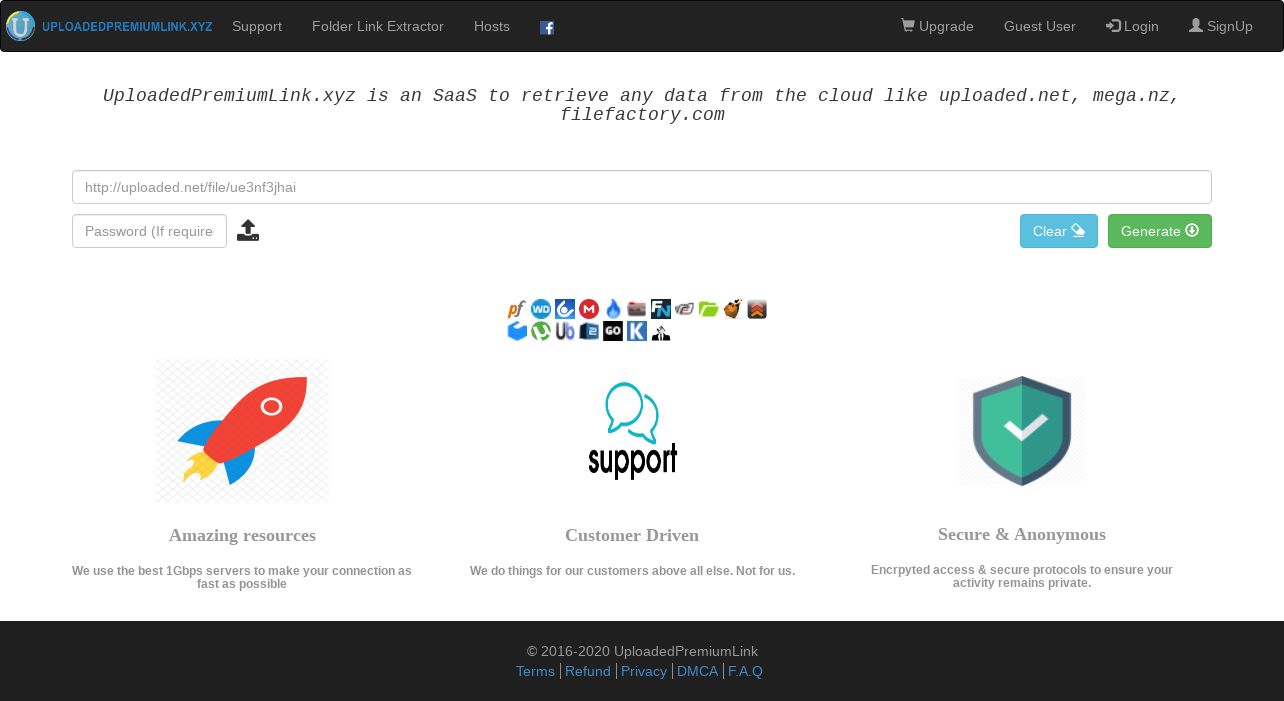Click the 'Amazing resources' heading
The height and width of the screenshot is (701, 1284).
coord(242,535)
